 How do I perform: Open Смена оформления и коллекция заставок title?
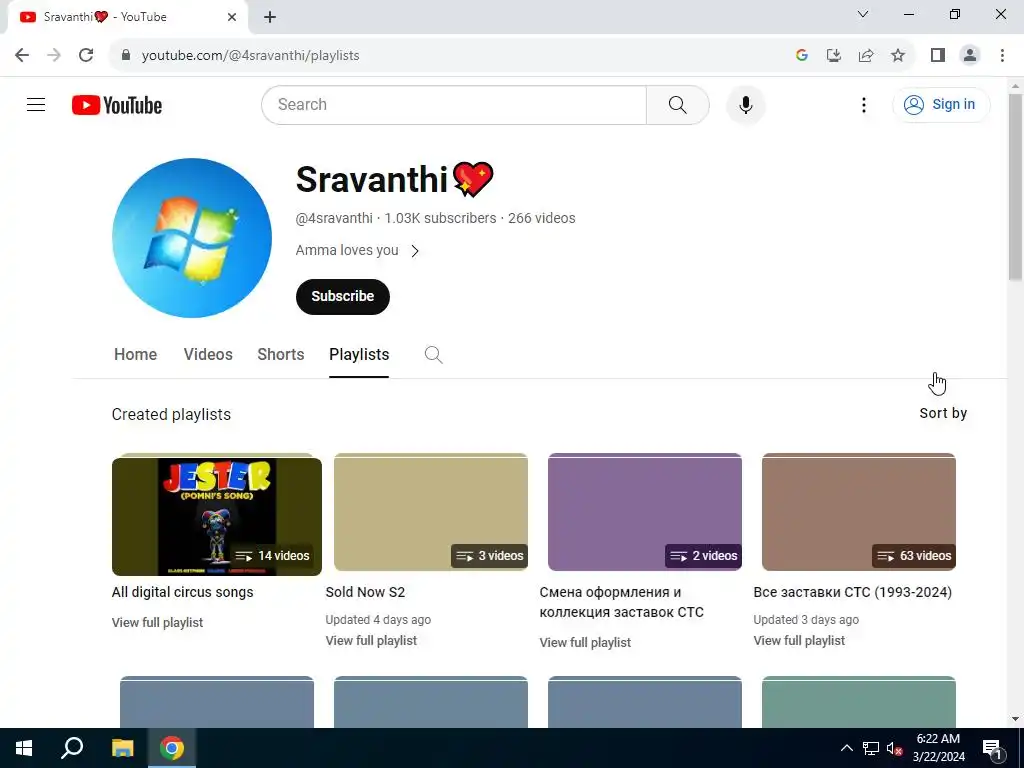[622, 601]
